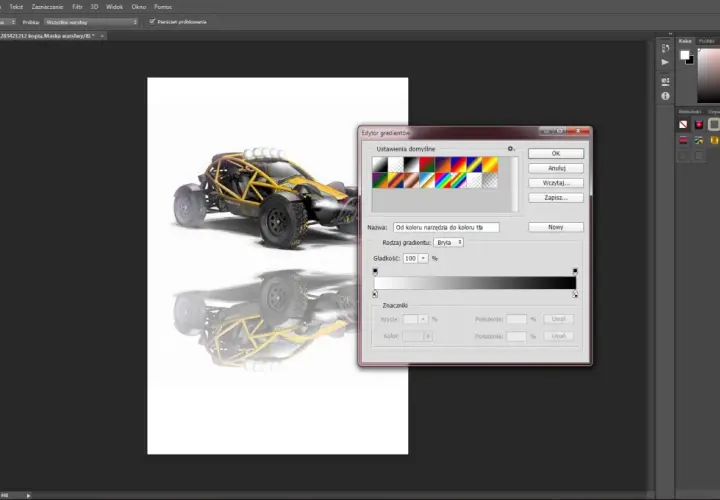The height and width of the screenshot is (500, 720).
Task: Choose the foreground-to-background gradient preset
Action: coord(380,164)
